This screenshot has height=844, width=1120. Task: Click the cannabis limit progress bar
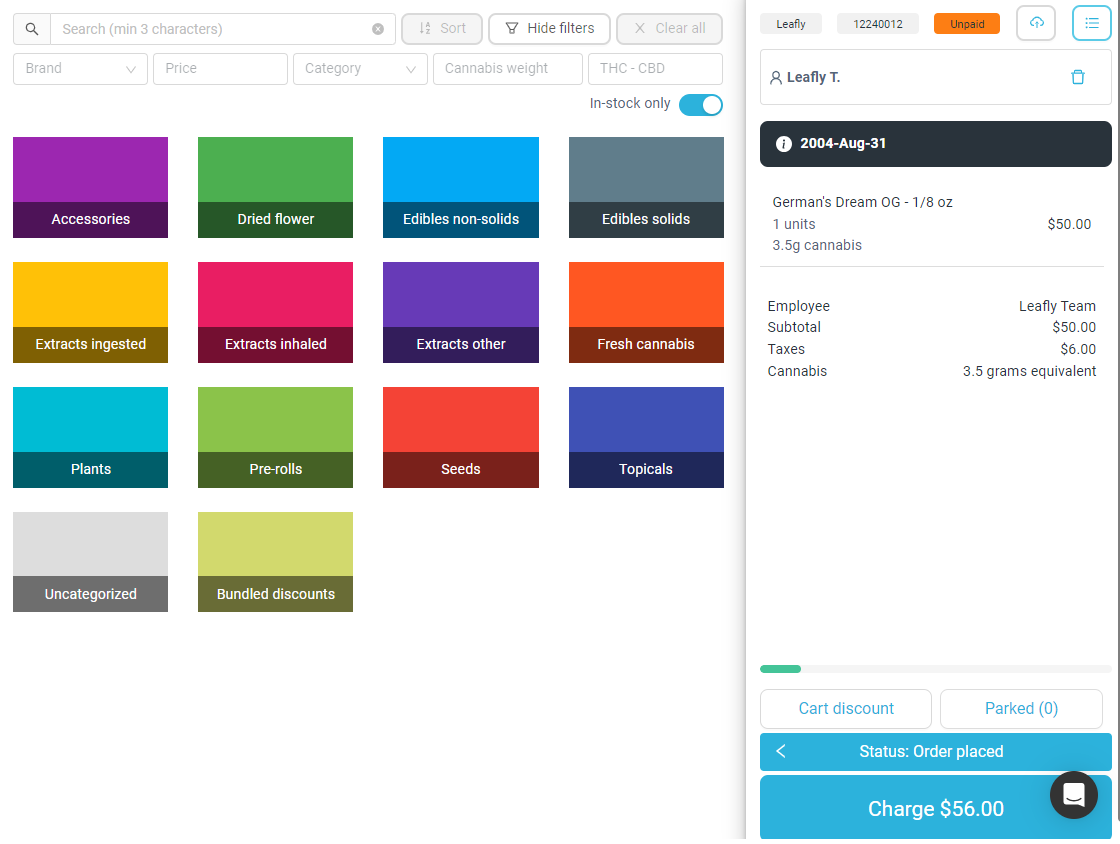936,669
